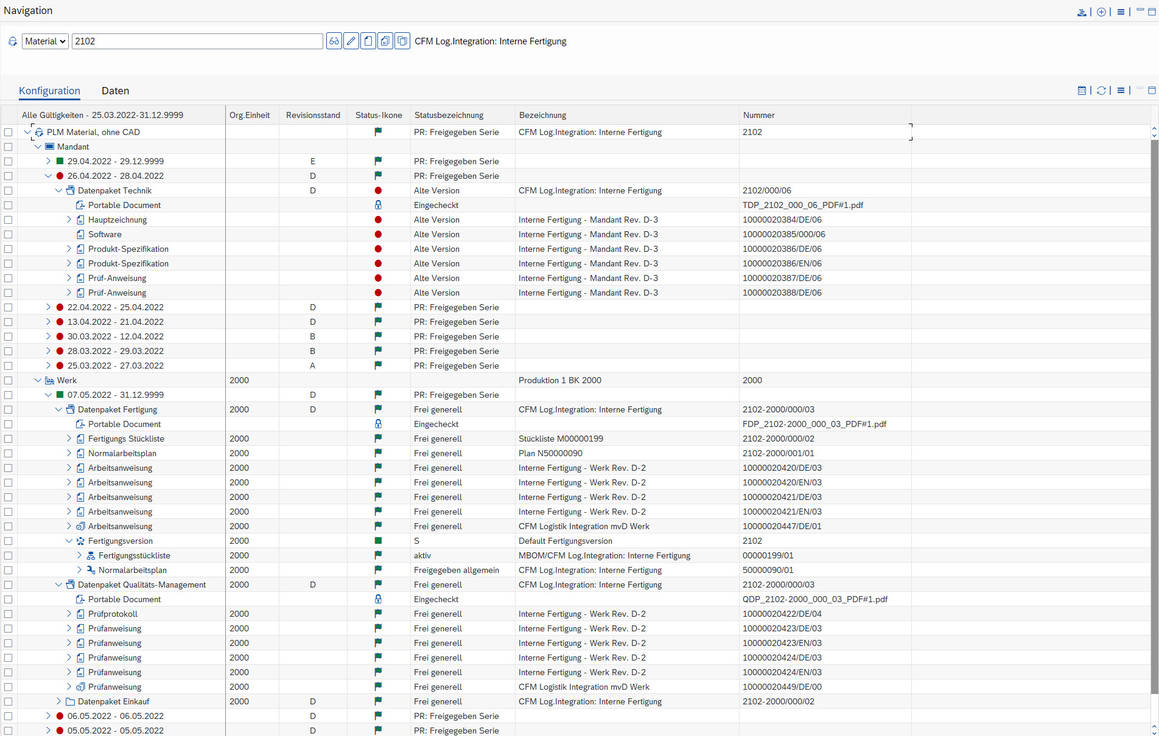Open the three-line menu icon beside the refresh icon
Screen dimensions: 1159x736
click(1121, 90)
